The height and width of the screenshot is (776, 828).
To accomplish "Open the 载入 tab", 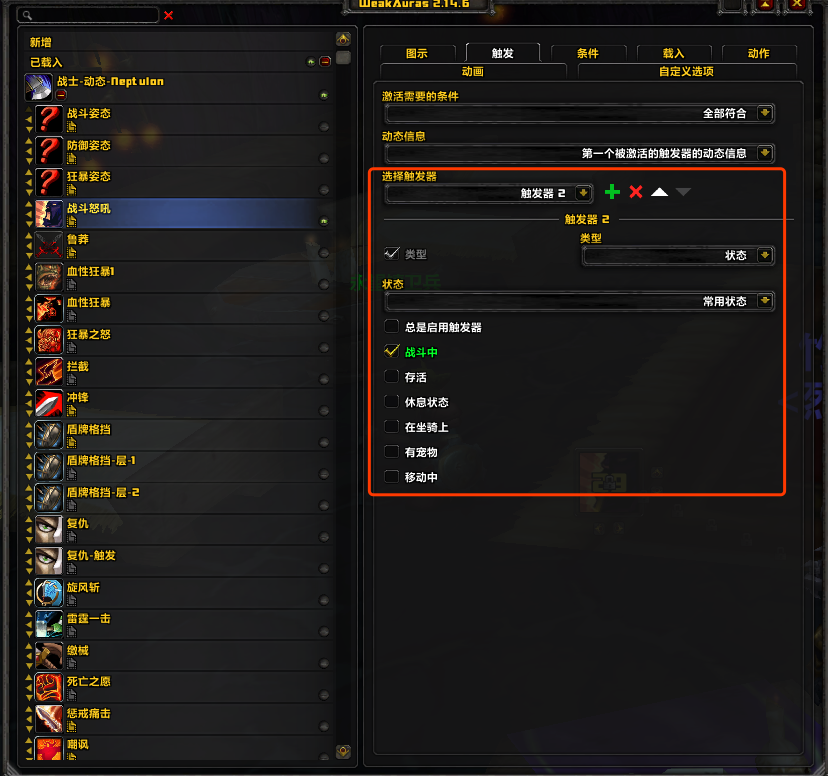I will click(673, 53).
